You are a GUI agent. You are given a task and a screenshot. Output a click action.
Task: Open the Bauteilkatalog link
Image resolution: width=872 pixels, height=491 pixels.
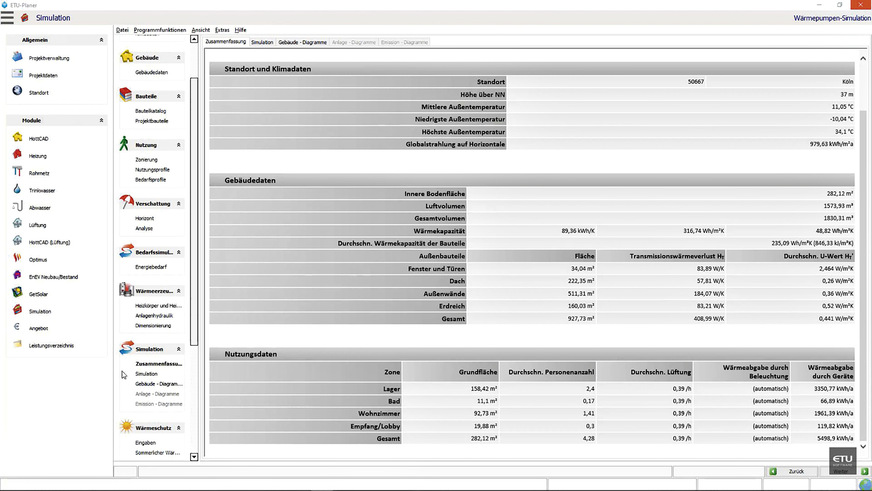click(x=152, y=111)
